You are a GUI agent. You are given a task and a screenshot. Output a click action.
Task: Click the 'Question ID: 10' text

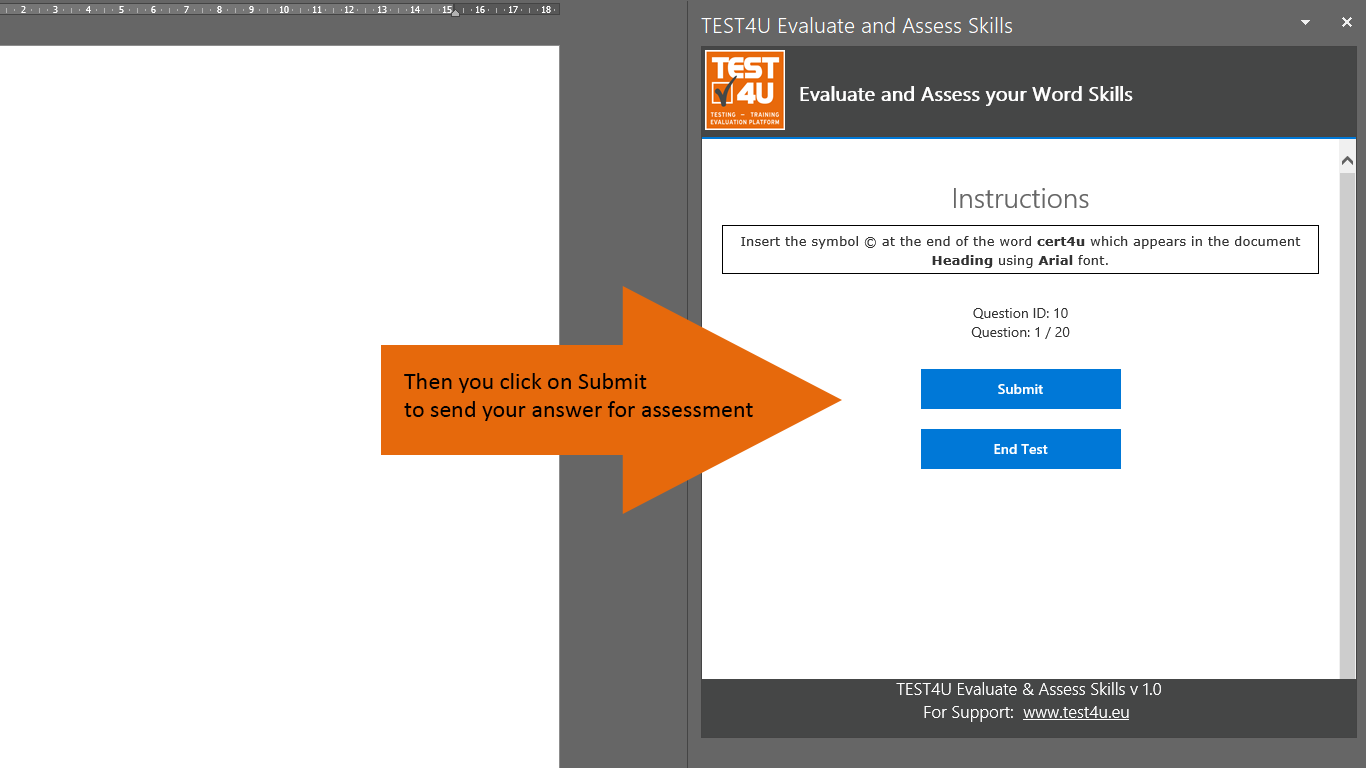[x=1020, y=313]
